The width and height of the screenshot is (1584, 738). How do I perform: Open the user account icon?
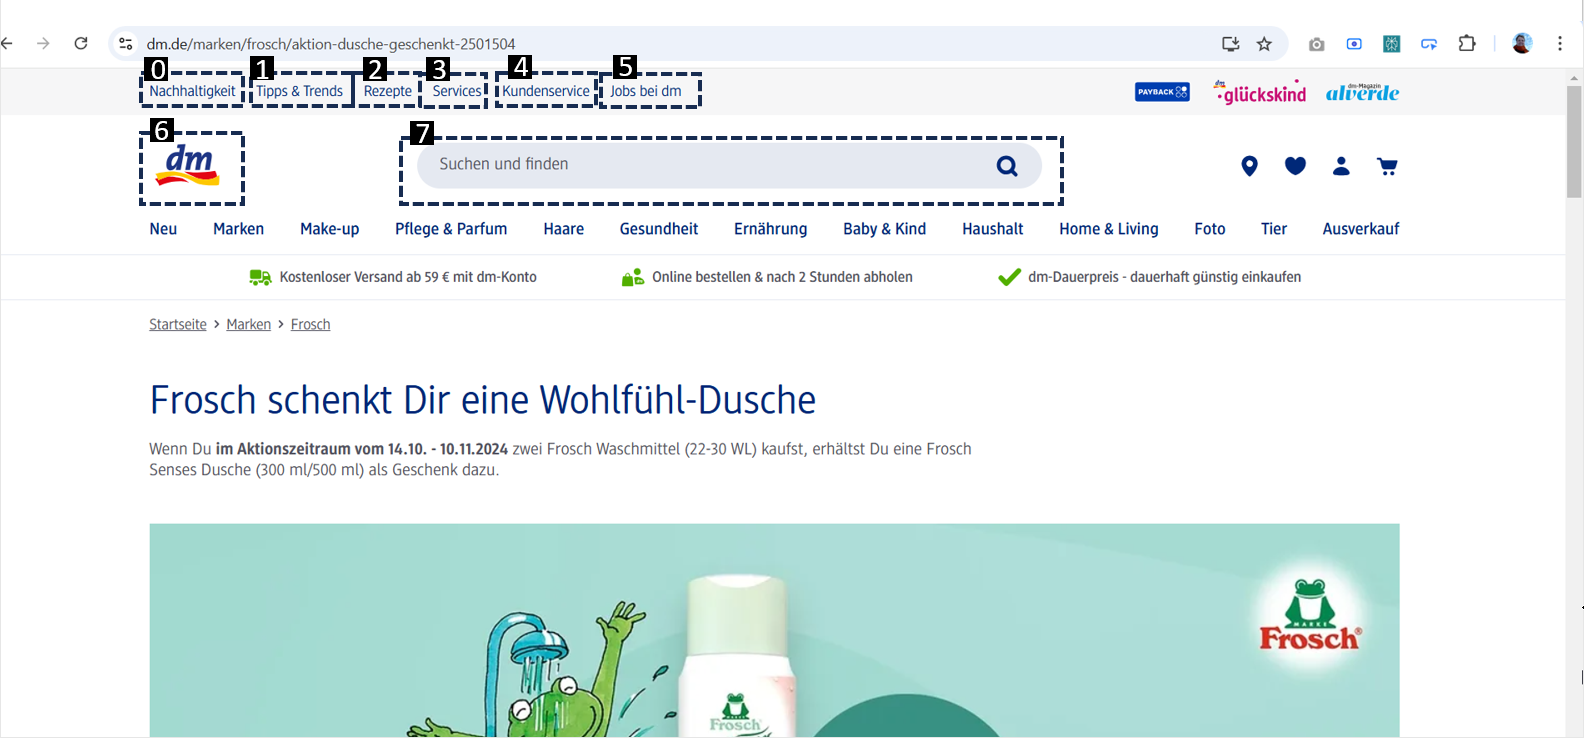pos(1341,166)
